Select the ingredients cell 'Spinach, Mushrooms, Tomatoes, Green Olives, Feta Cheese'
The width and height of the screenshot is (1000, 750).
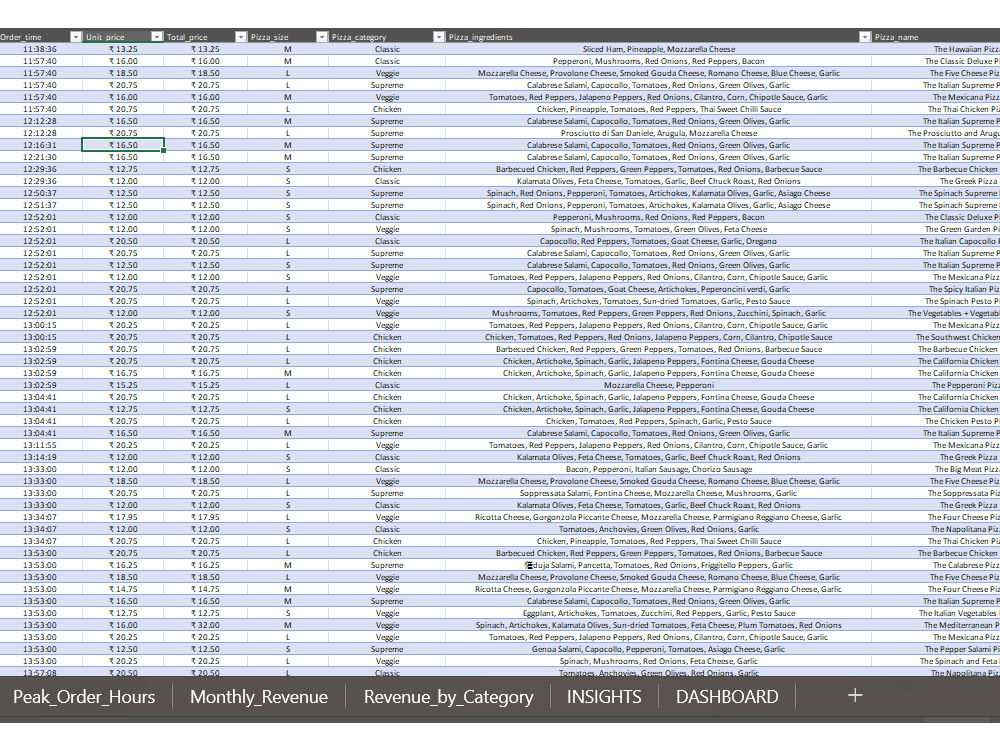tap(658, 229)
